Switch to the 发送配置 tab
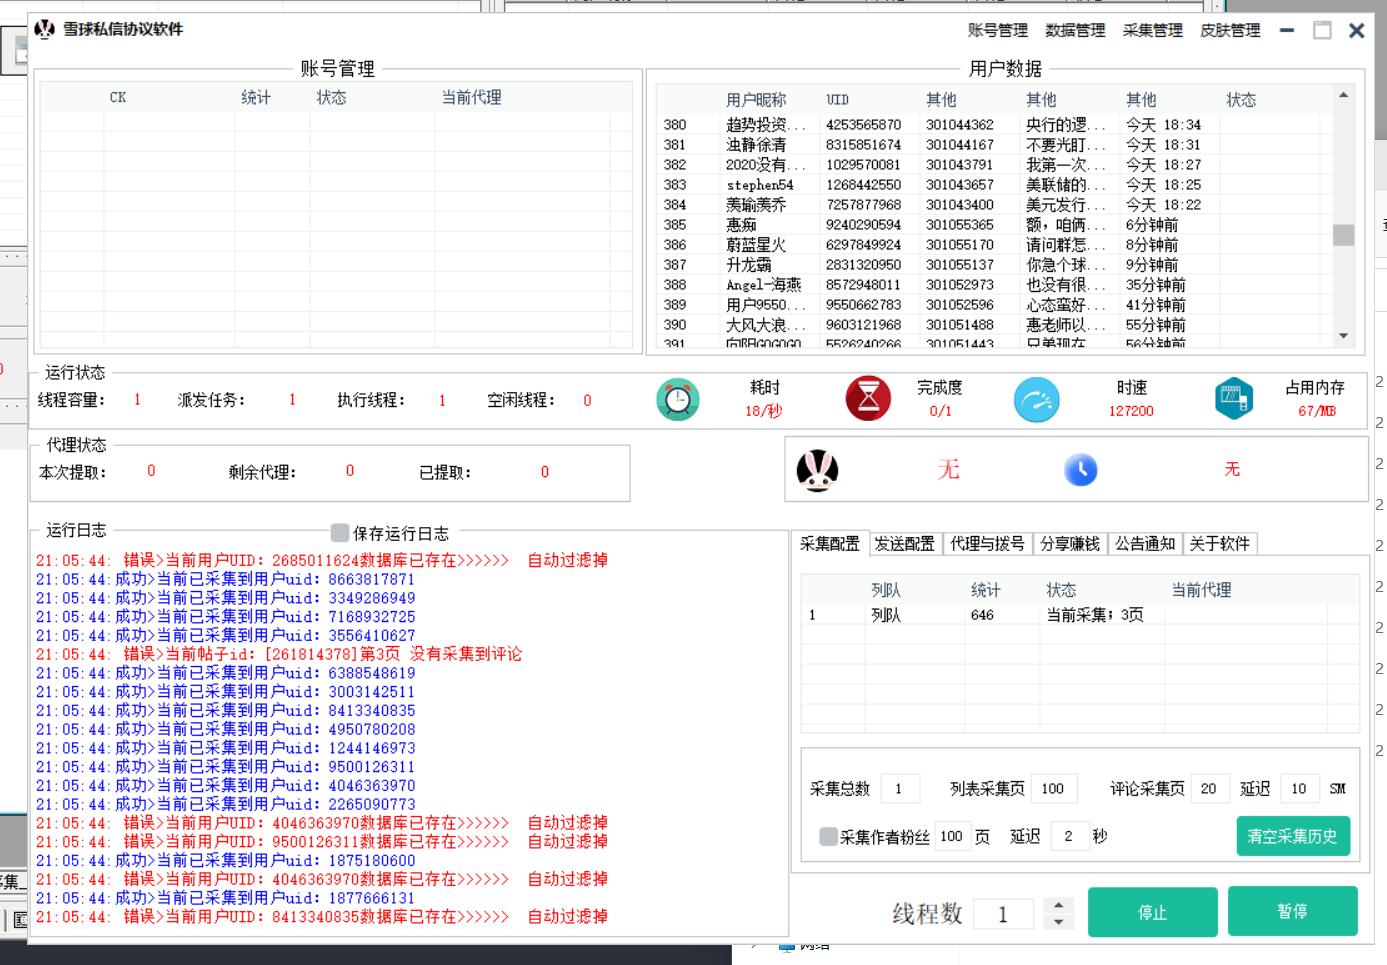1387x965 pixels. coord(904,543)
